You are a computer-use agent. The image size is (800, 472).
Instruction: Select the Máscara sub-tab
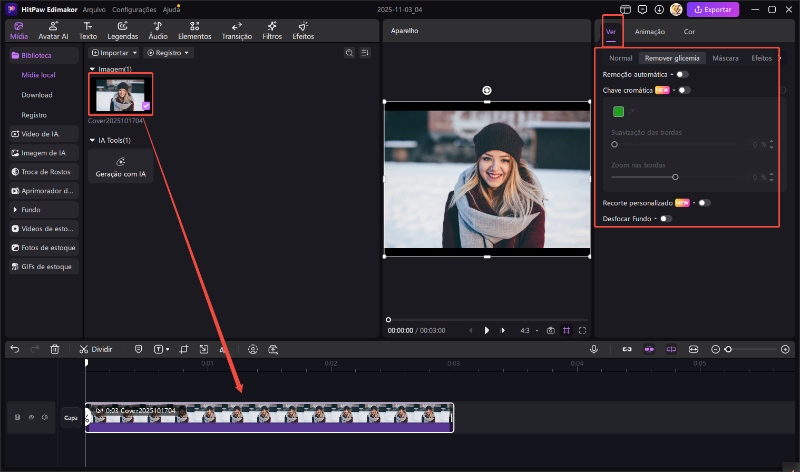725,58
